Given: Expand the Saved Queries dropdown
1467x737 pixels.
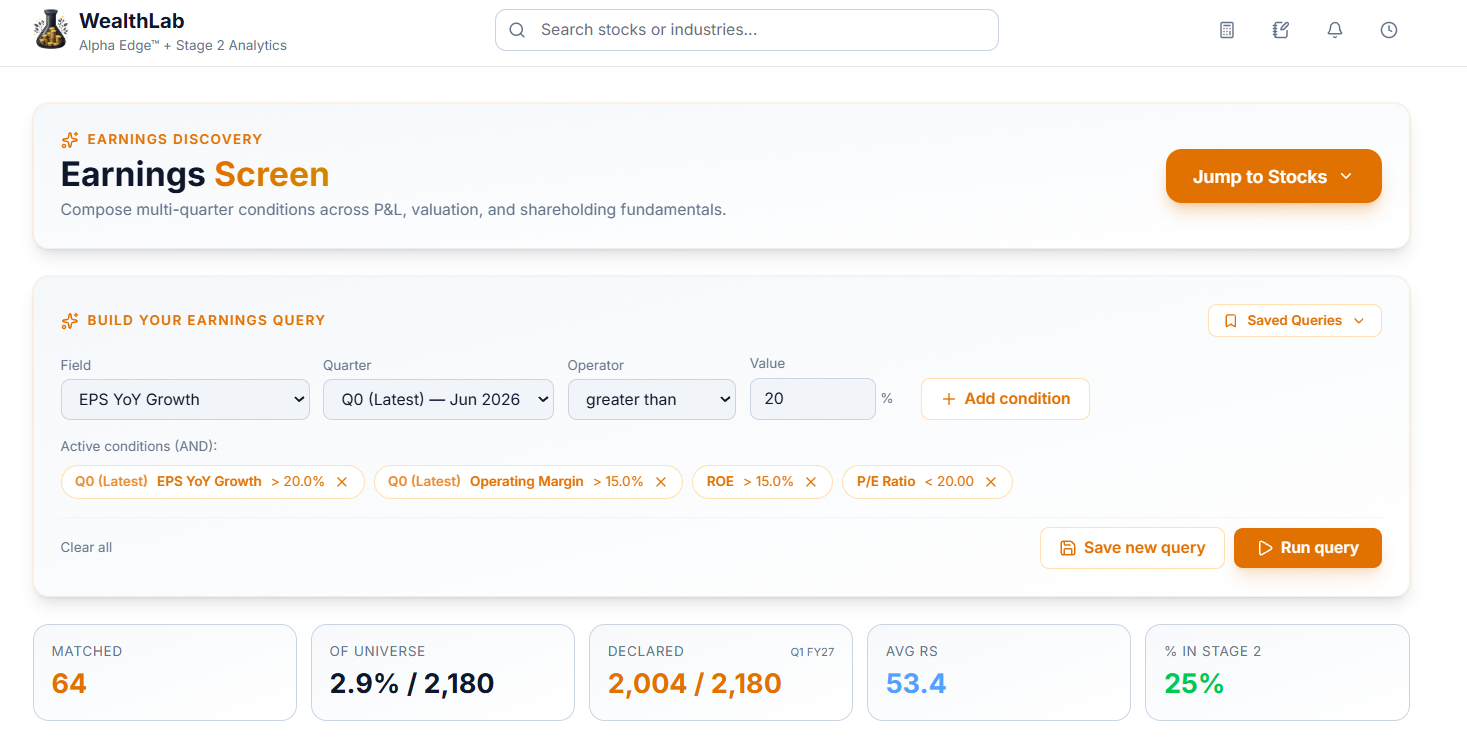Looking at the screenshot, I should click(x=1295, y=321).
